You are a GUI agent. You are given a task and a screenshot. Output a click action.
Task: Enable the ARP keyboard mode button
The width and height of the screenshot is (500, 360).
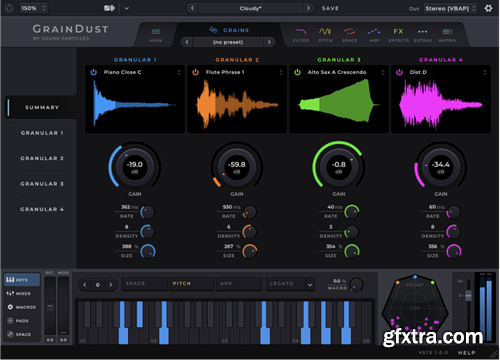[239, 284]
